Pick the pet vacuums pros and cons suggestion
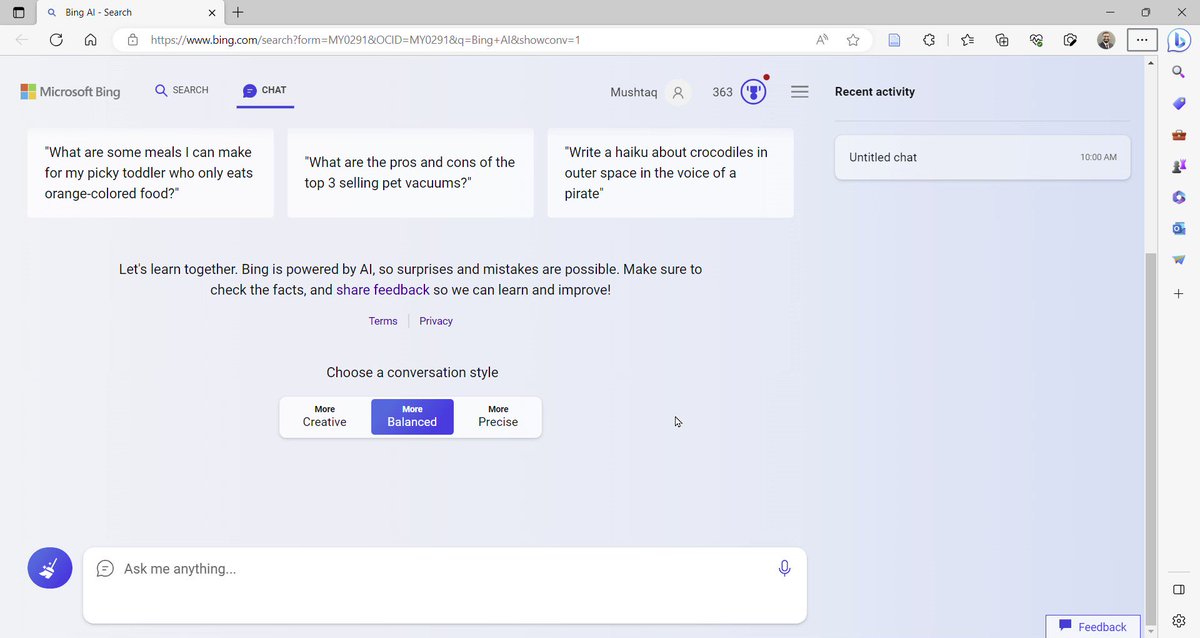This screenshot has height=638, width=1200. click(x=410, y=173)
